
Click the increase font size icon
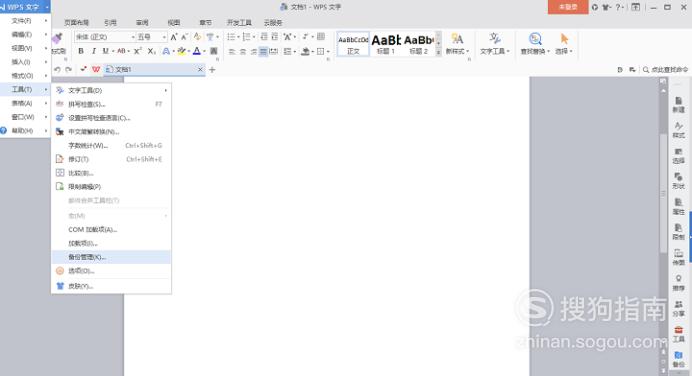click(174, 37)
